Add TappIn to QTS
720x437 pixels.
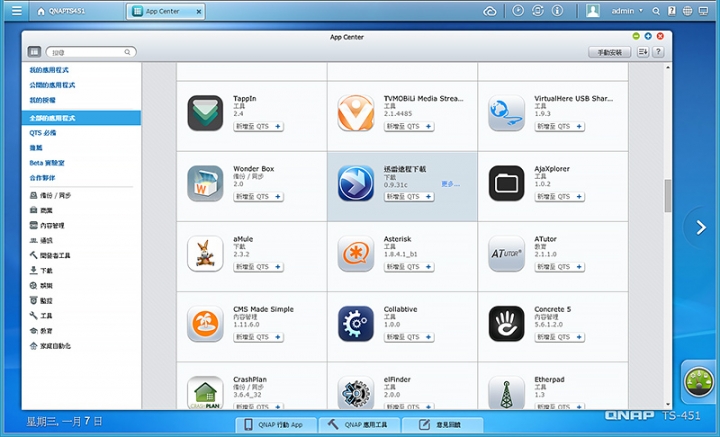258,126
